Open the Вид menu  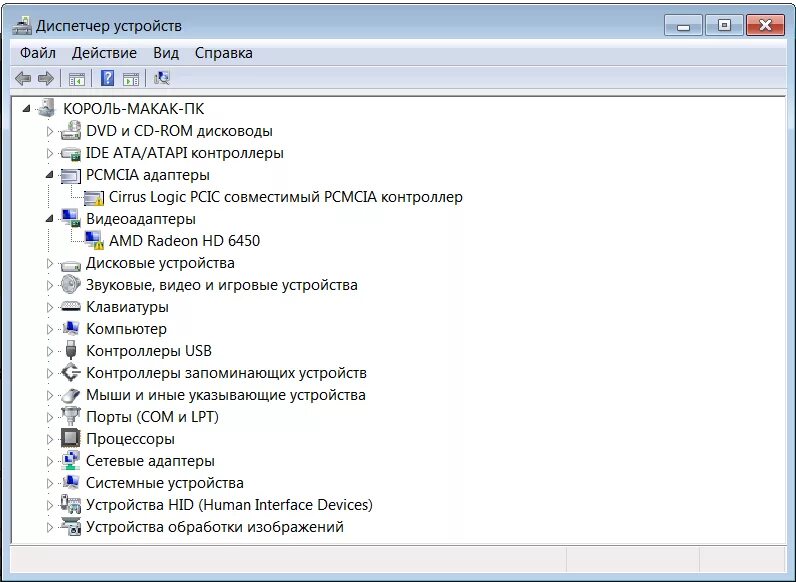[166, 53]
